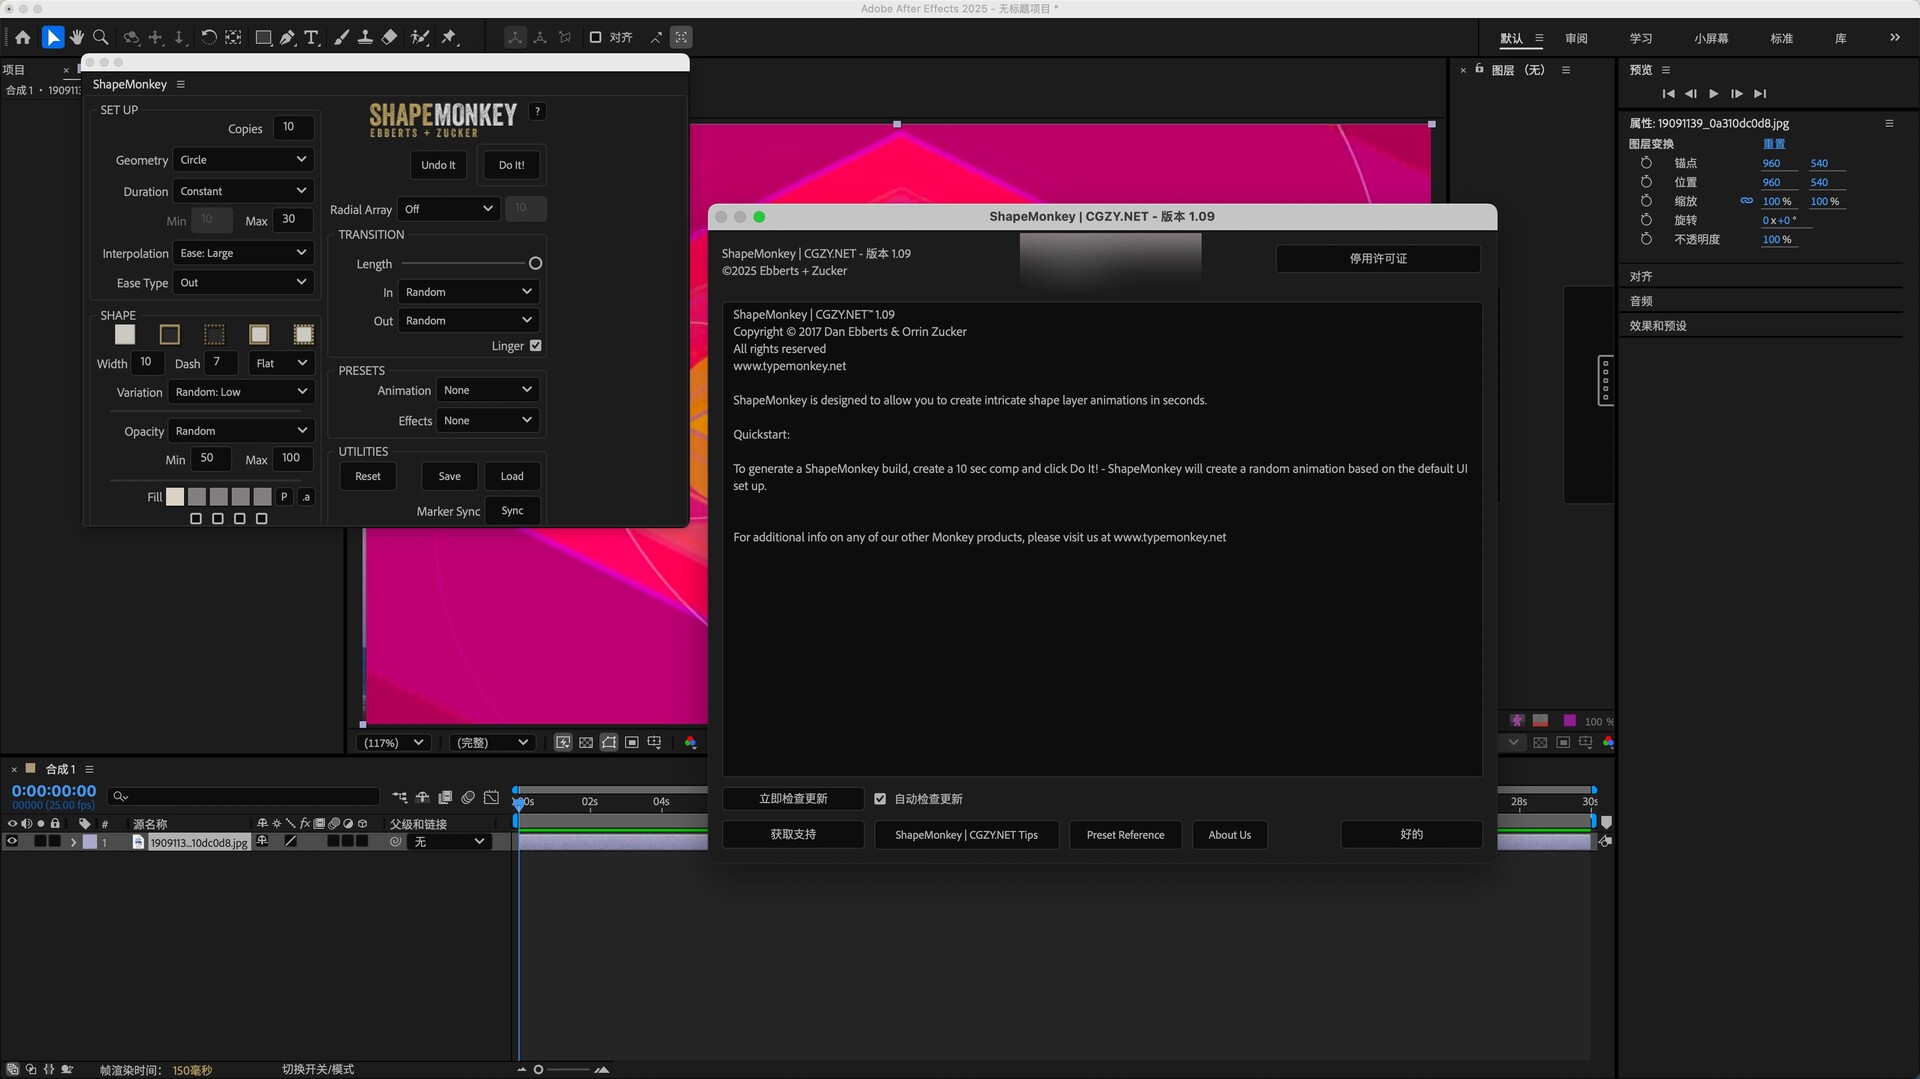This screenshot has width=1920, height=1079.
Task: Open the Geometry dropdown set to Circle
Action: (243, 160)
